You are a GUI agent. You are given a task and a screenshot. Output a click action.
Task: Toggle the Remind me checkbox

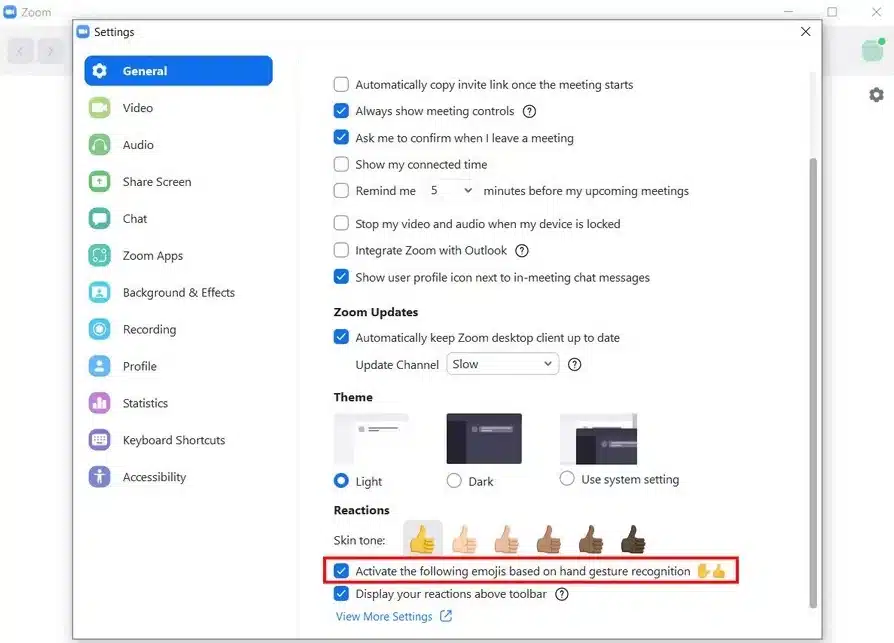point(341,190)
